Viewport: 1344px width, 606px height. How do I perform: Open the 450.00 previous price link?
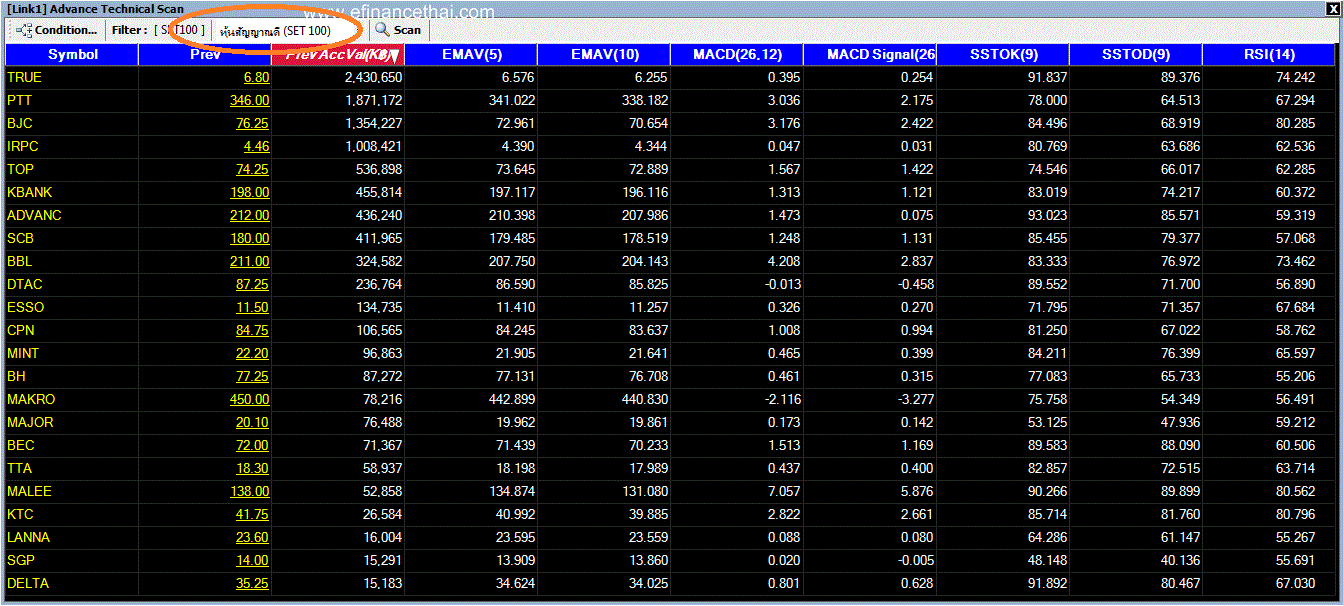(249, 399)
